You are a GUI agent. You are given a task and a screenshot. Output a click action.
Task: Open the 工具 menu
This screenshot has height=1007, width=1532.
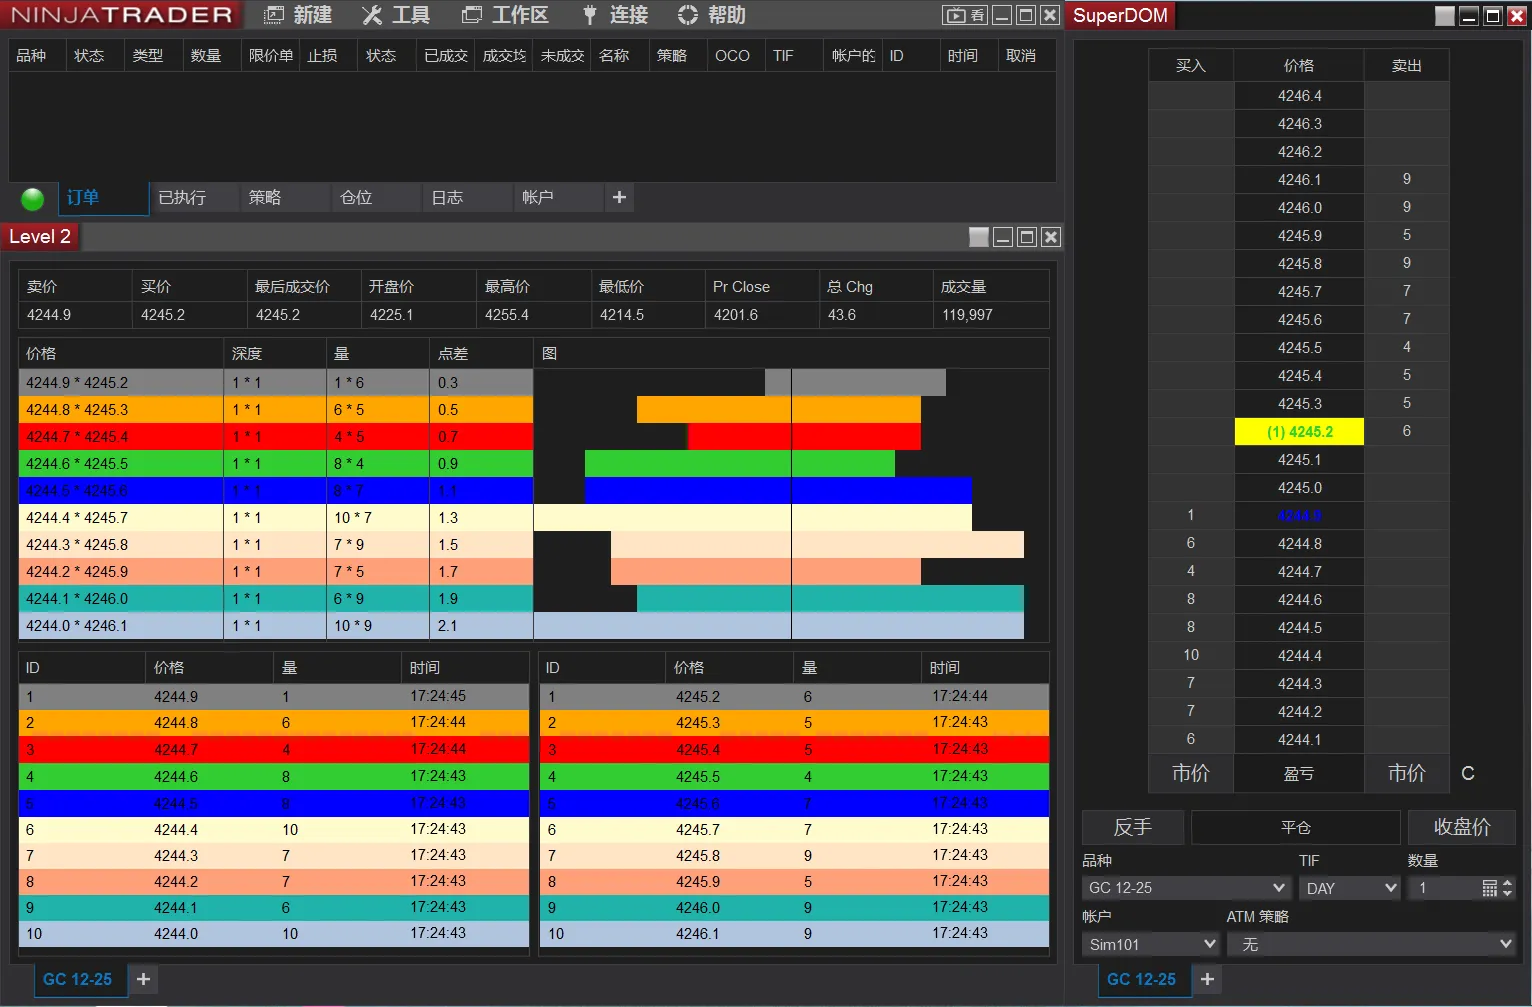396,15
